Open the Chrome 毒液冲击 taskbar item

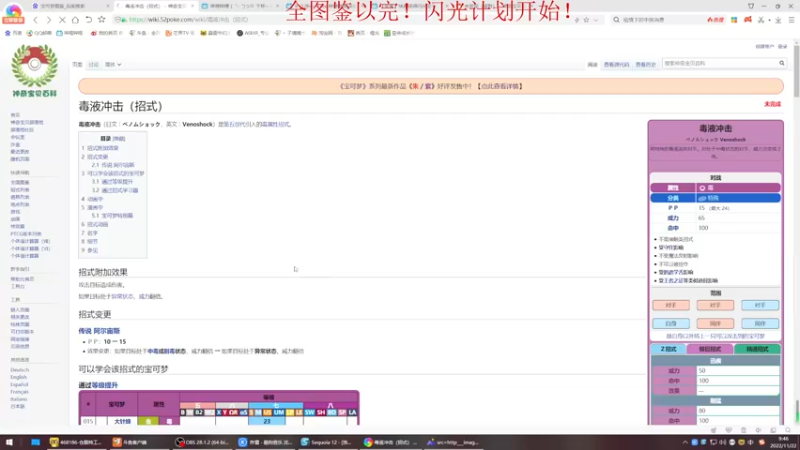pyautogui.click(x=391, y=442)
